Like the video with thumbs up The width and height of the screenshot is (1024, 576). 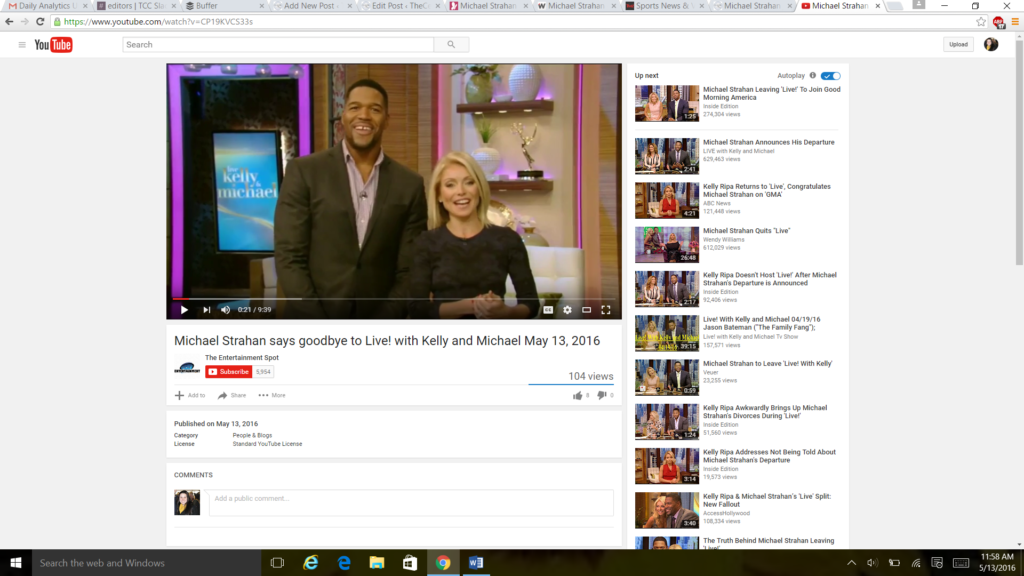click(578, 395)
